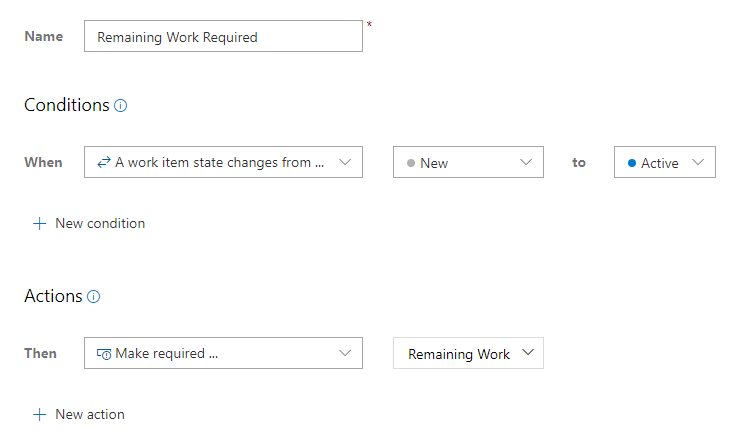
Task: Click the state change arrows icon
Action: click(104, 162)
